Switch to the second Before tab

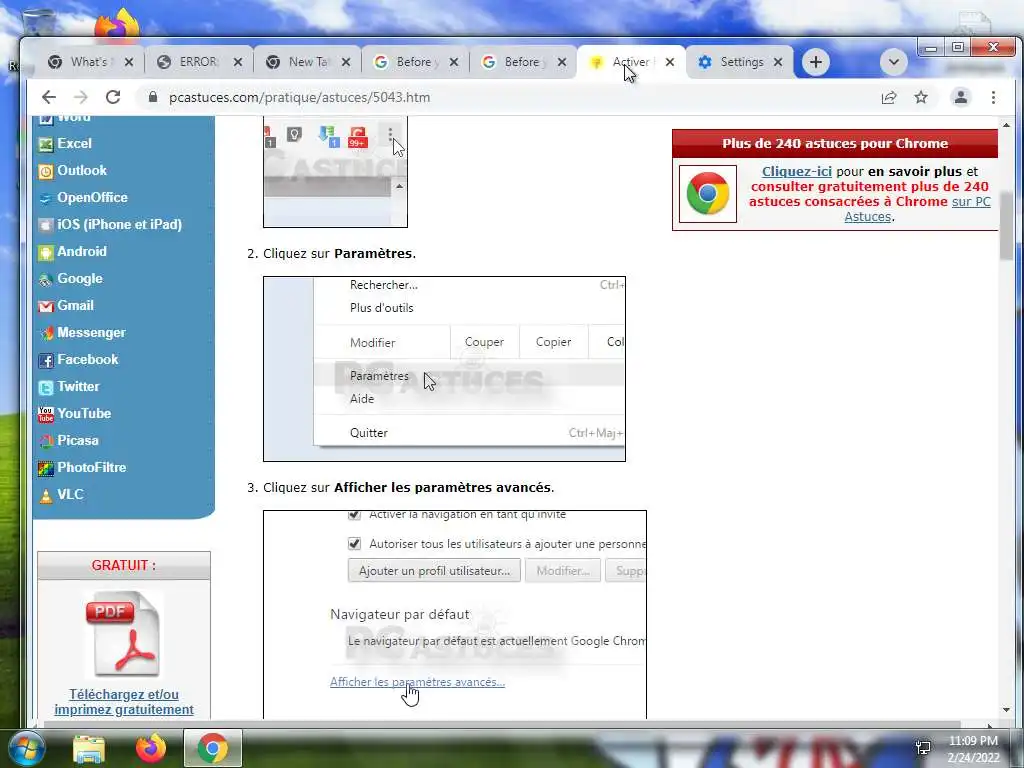(x=522, y=62)
